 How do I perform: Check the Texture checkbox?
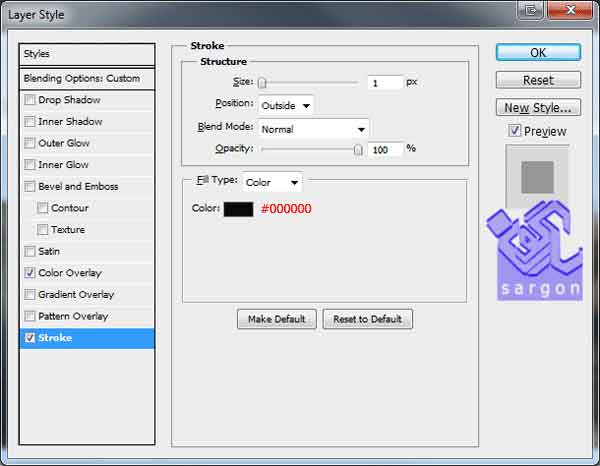(42, 230)
